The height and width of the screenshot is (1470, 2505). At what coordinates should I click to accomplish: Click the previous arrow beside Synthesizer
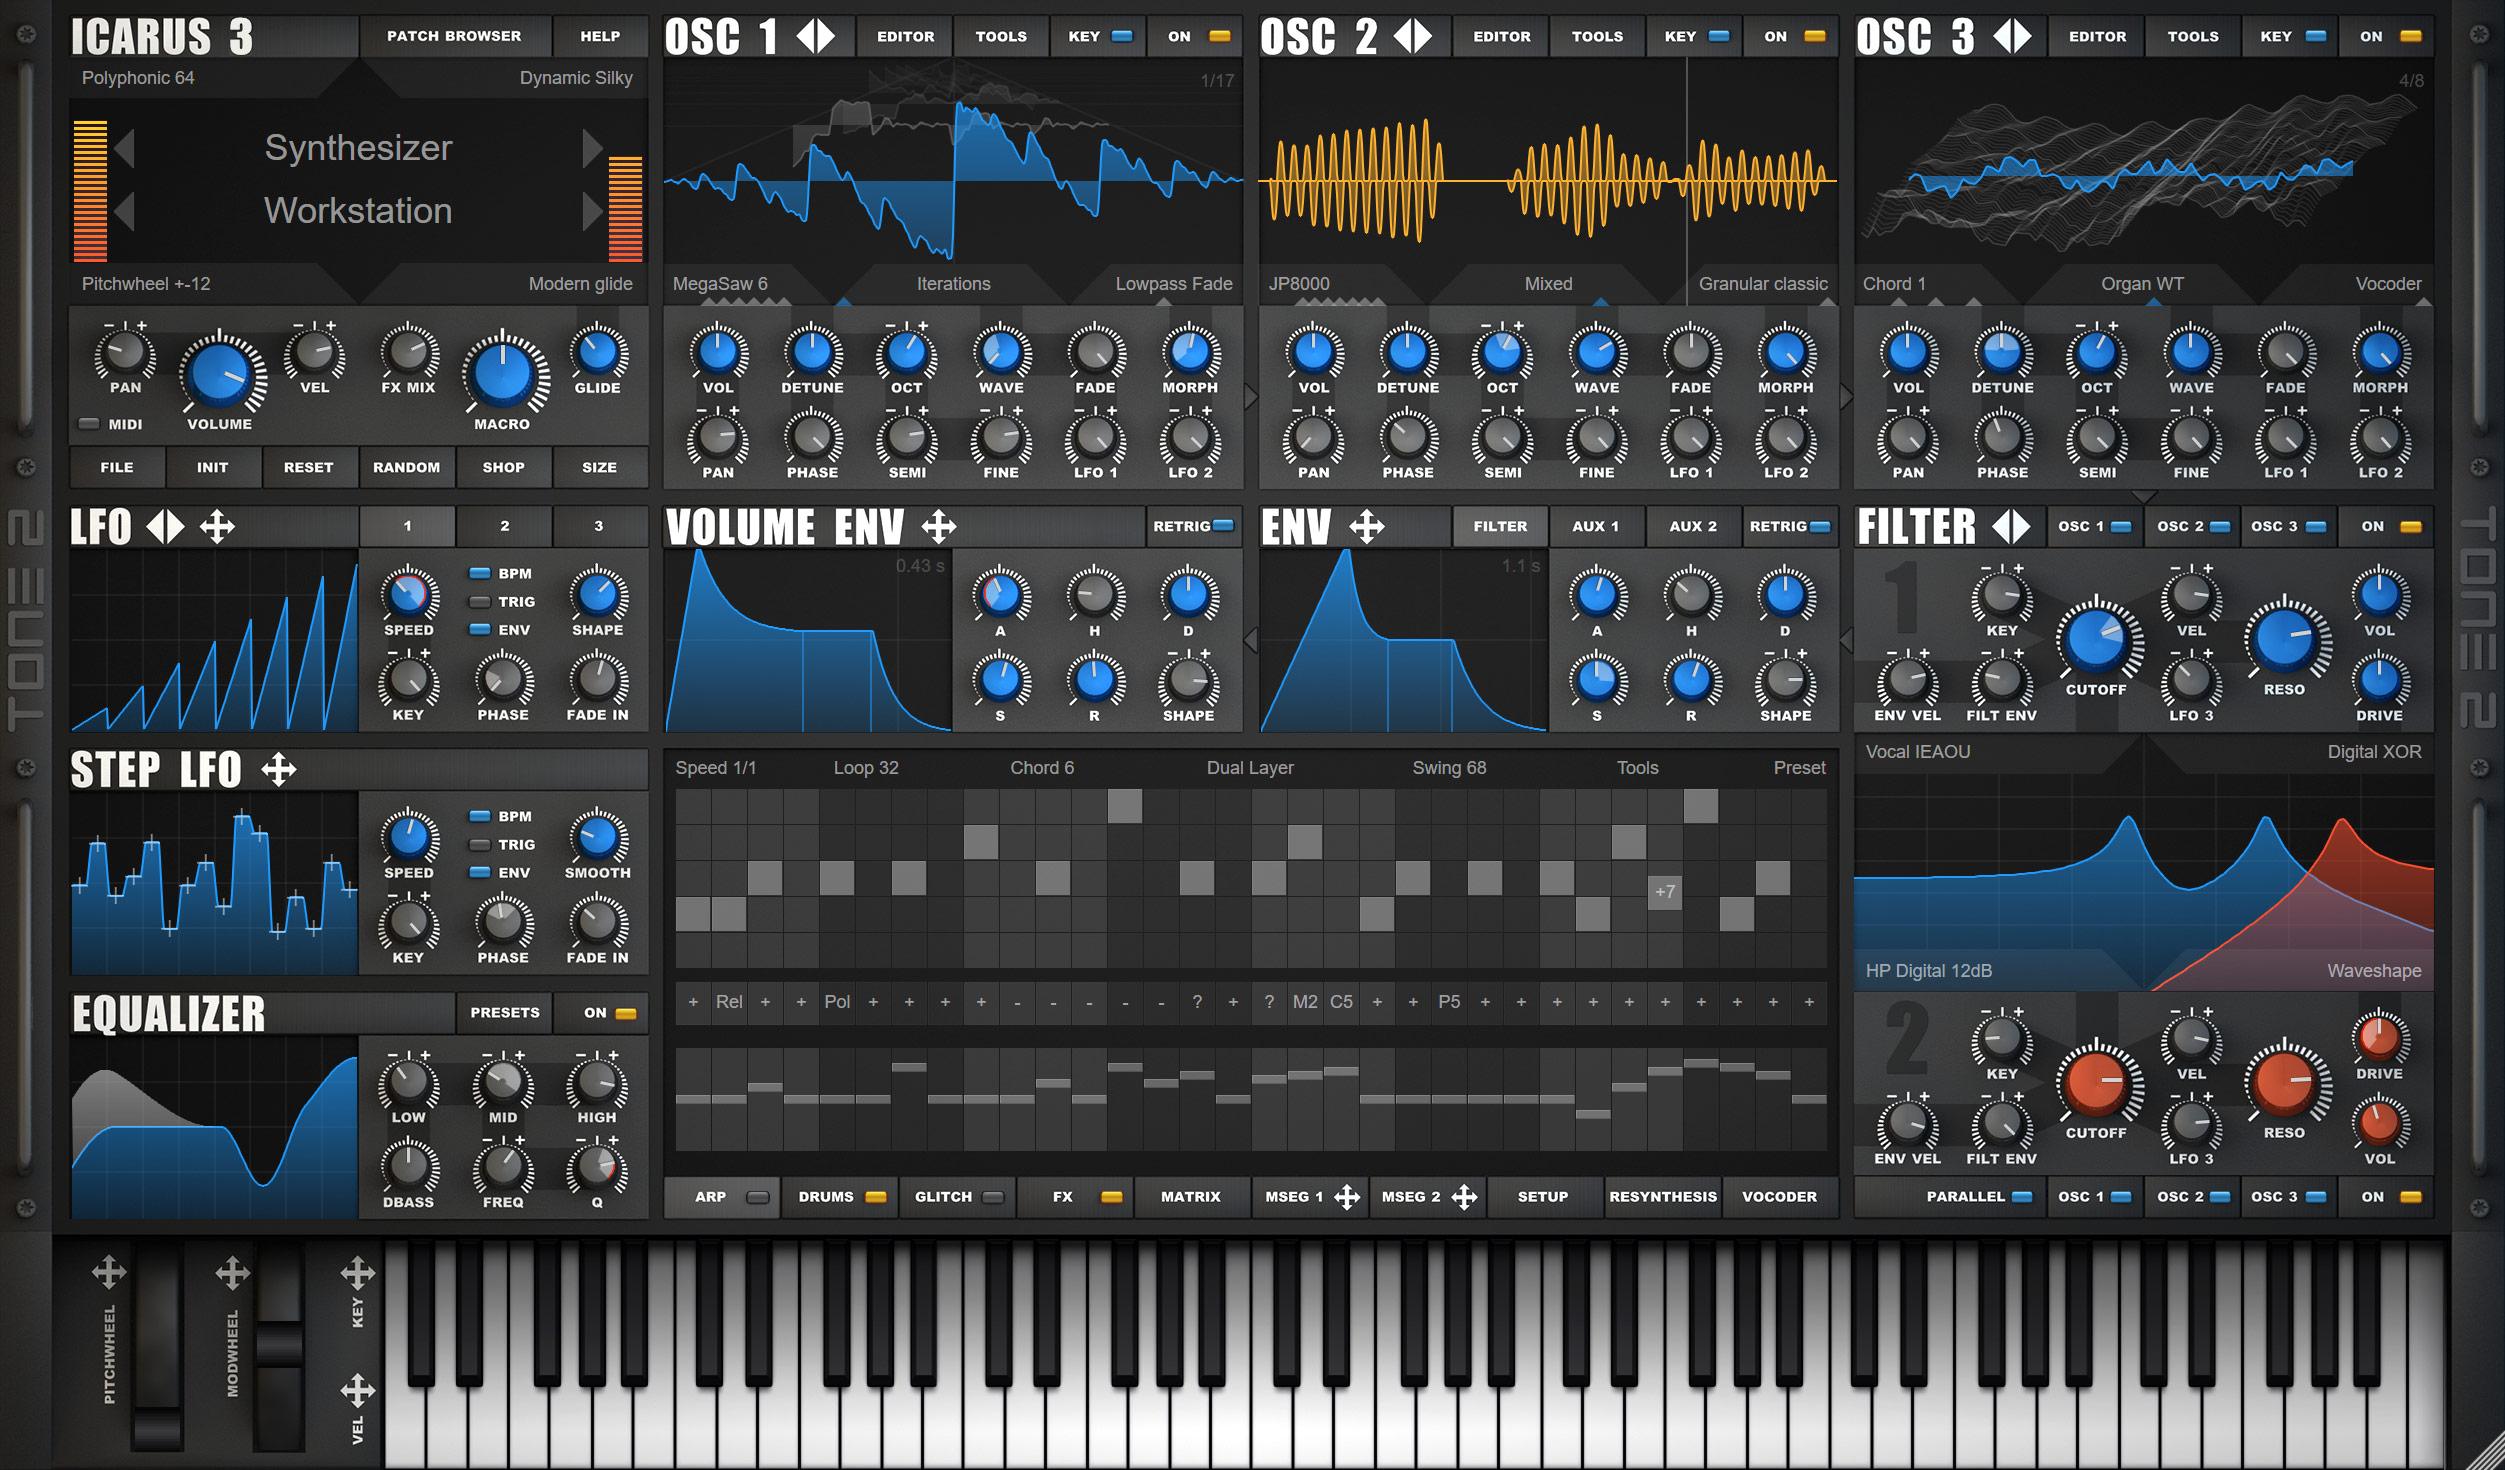[124, 148]
